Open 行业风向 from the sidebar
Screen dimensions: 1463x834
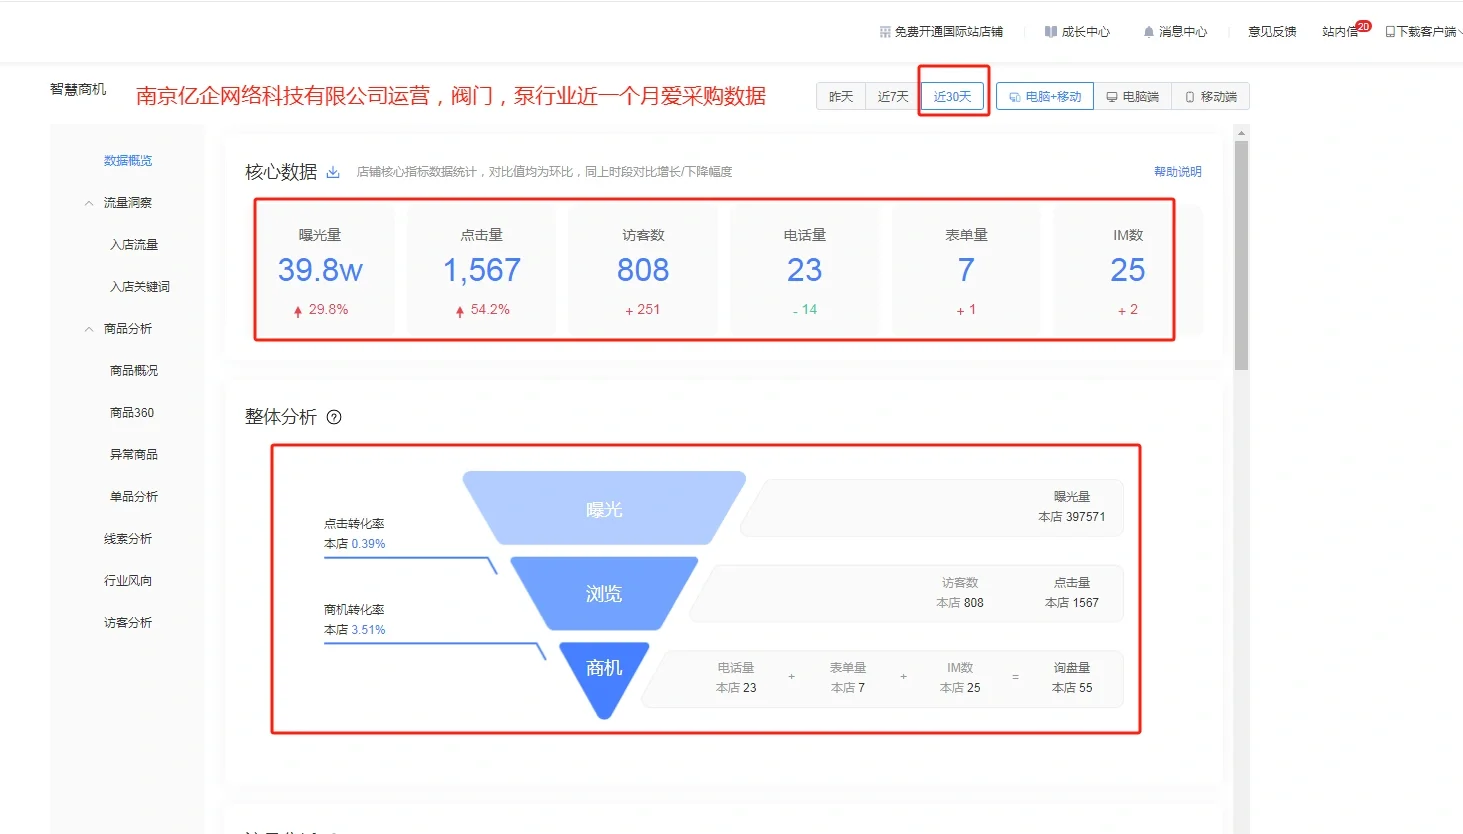click(x=127, y=579)
